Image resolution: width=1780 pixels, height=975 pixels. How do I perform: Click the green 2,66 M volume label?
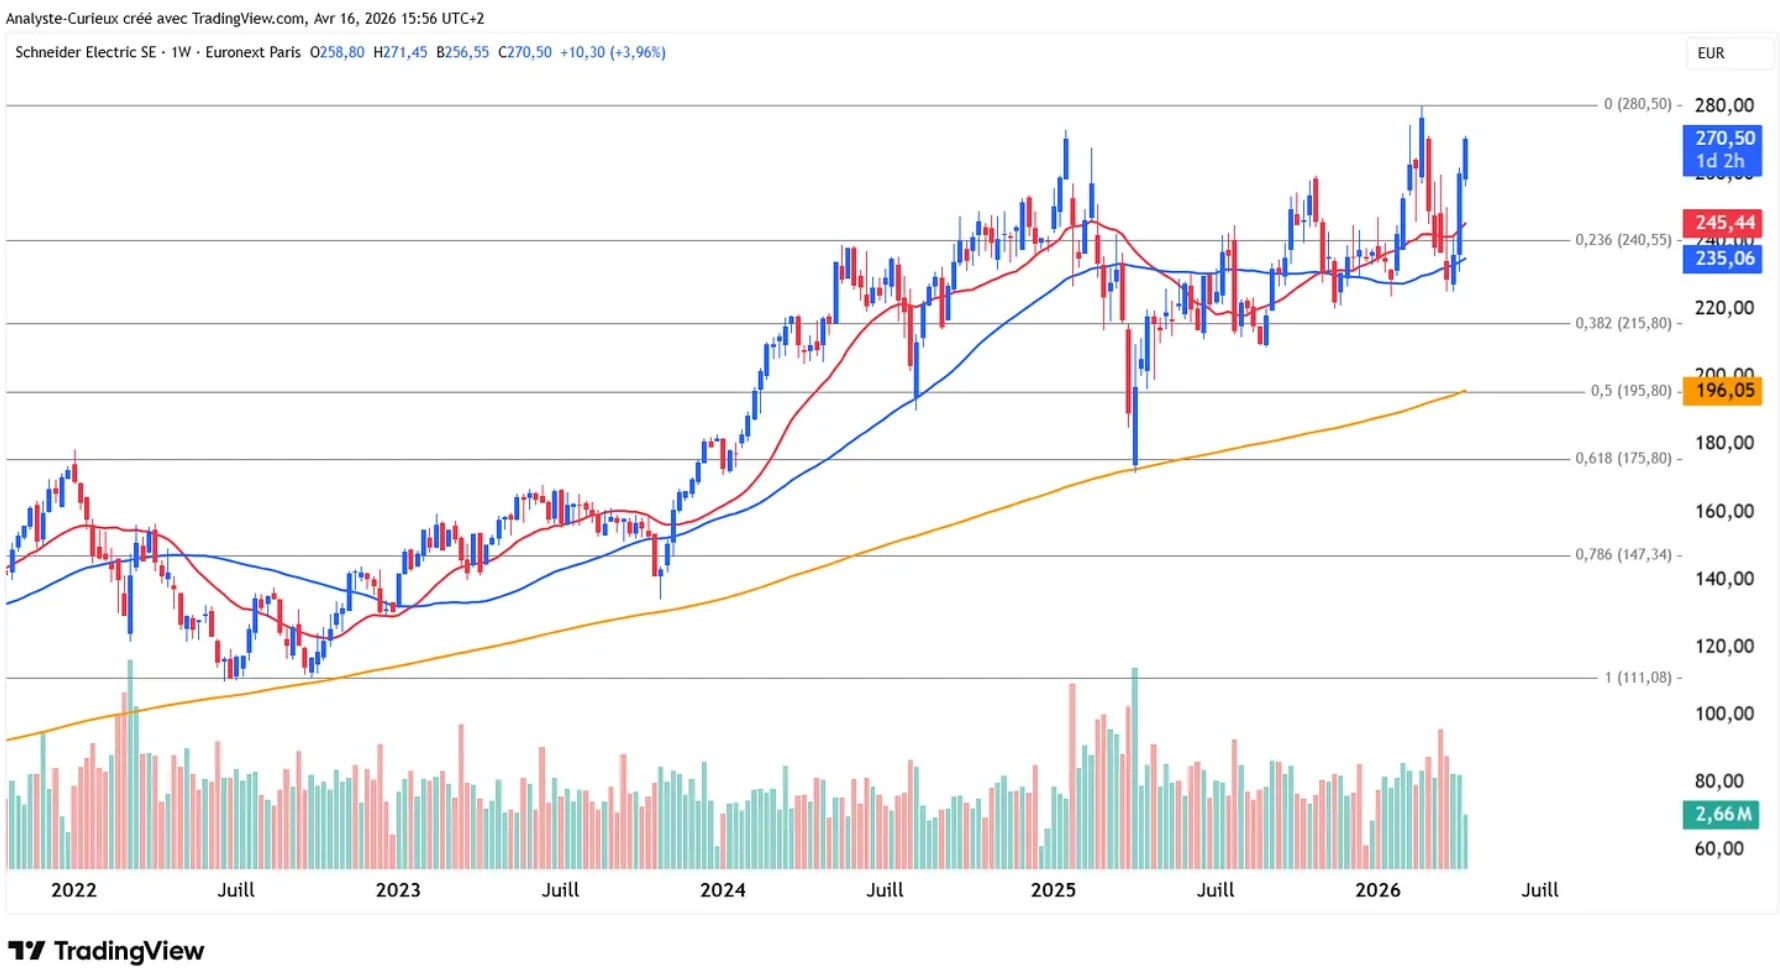[x=1722, y=814]
